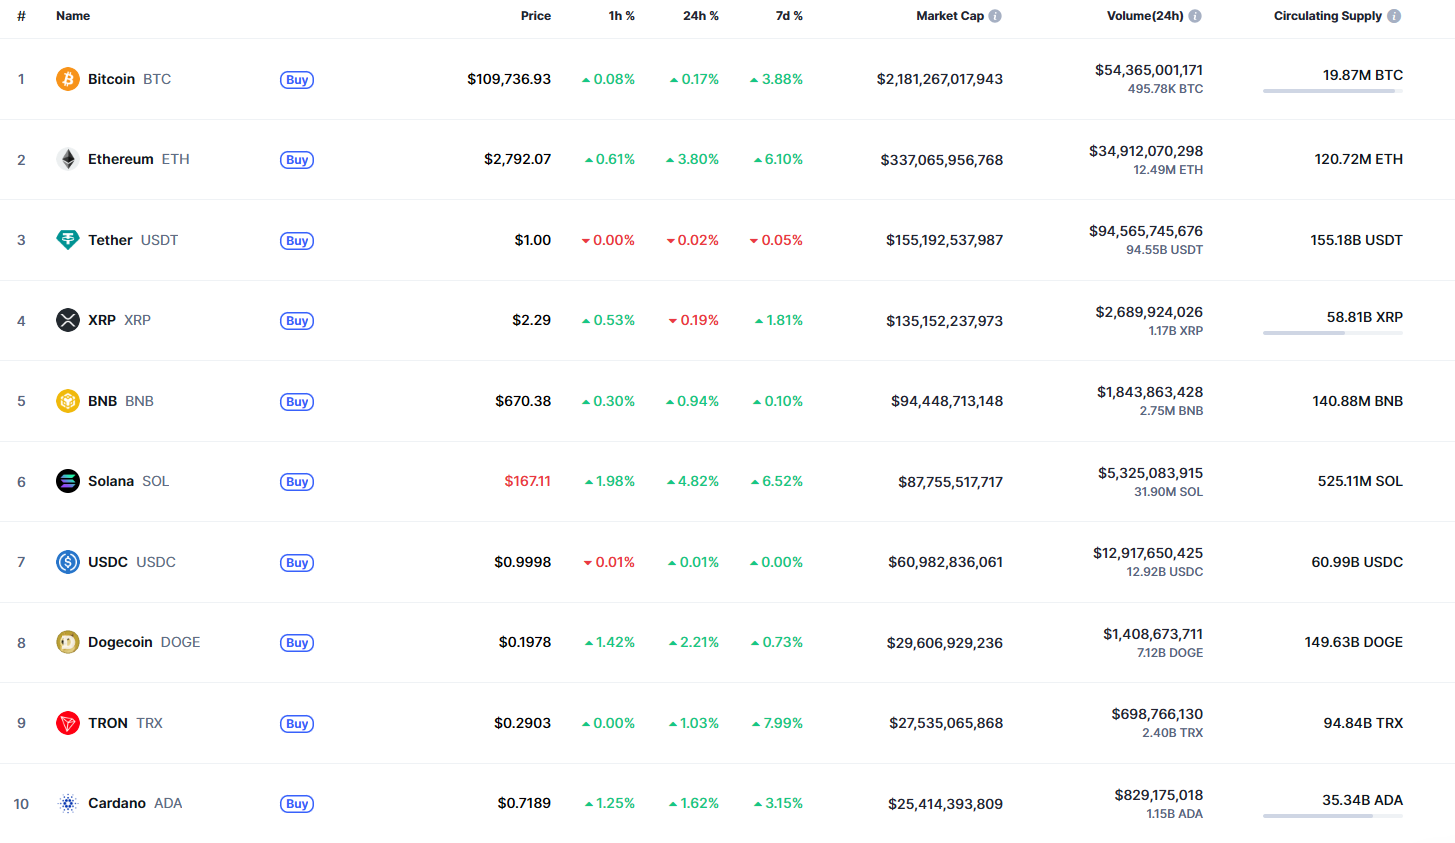Buy Bitcoin using its Buy button
This screenshot has height=843, width=1455.
point(297,80)
